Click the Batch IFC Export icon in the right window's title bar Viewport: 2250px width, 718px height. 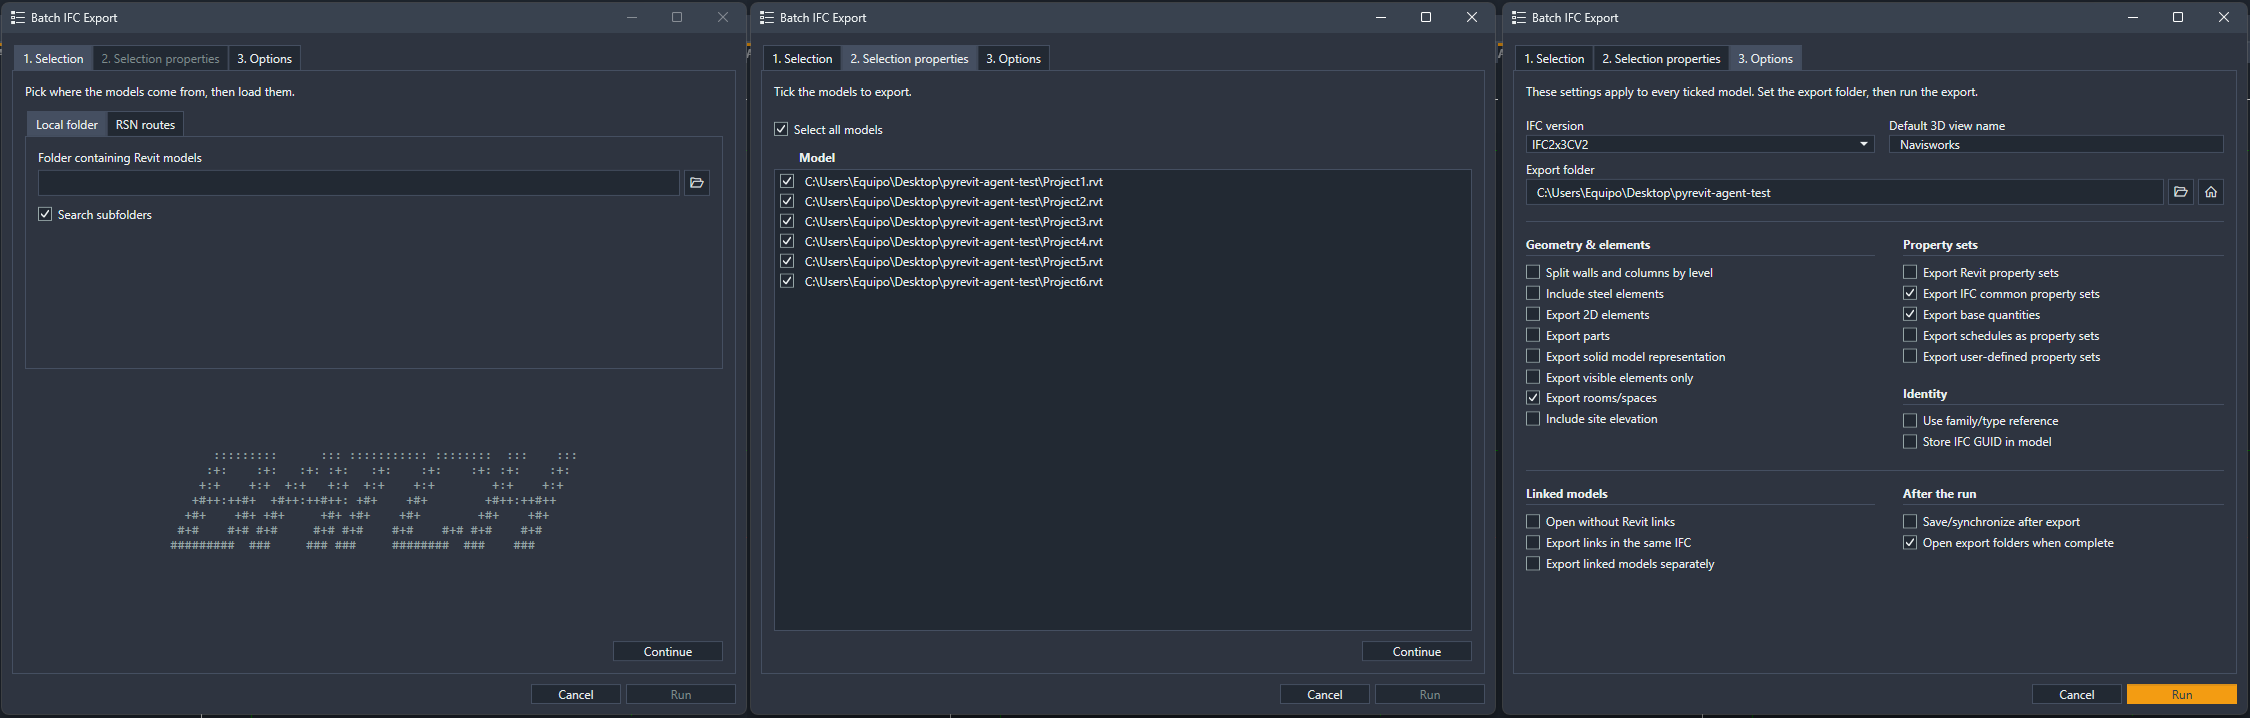click(1519, 17)
